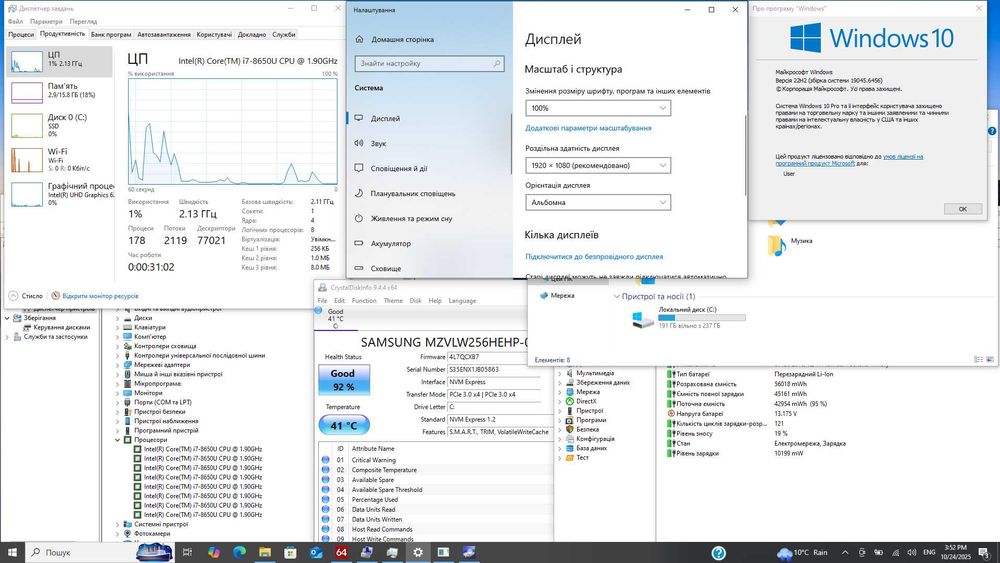The image size is (1000, 563).
Task: Select Керування дисками in Computer Management tree
Action: coord(61,327)
